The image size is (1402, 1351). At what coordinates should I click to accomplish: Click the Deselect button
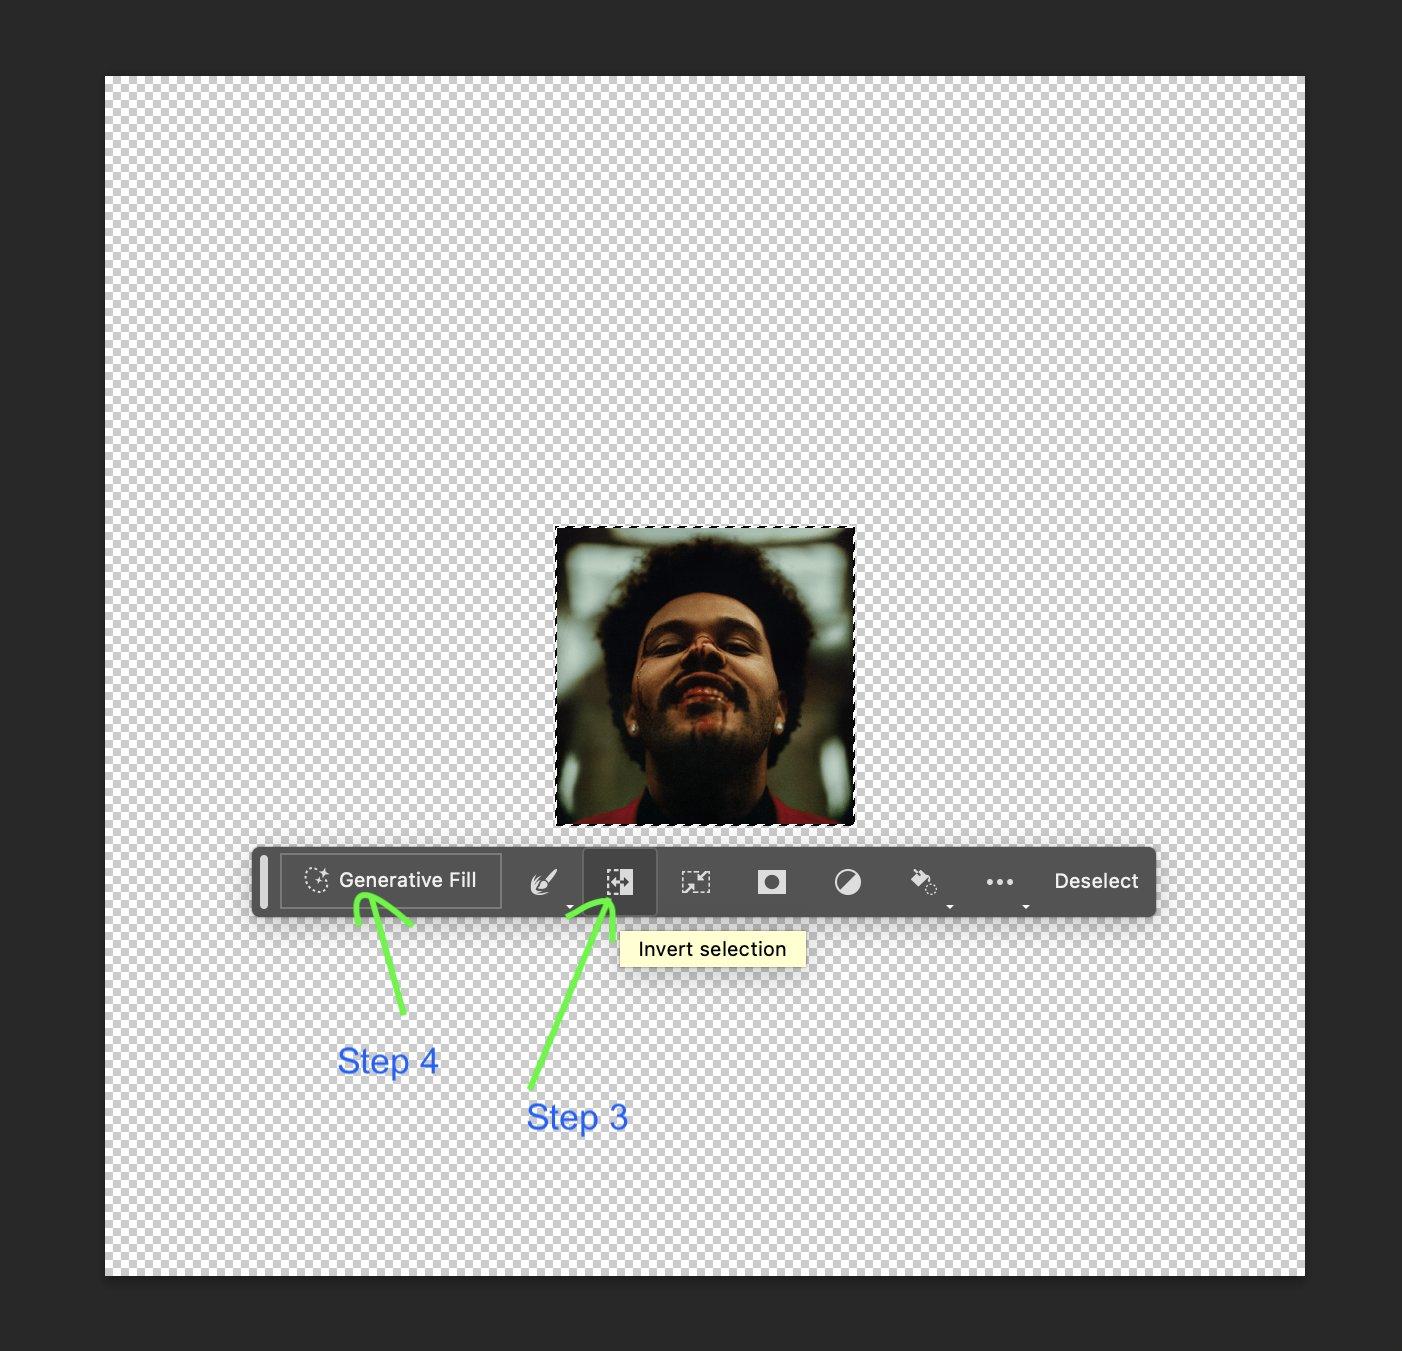coord(1096,881)
